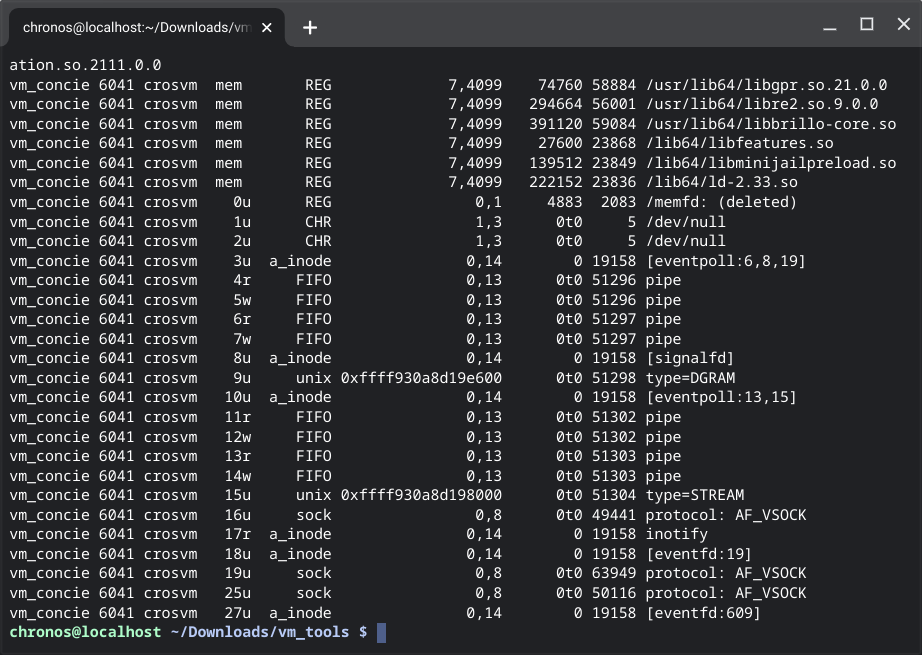Viewport: 922px width, 655px height.
Task: Click the 13r file descriptor
Action: pos(238,456)
